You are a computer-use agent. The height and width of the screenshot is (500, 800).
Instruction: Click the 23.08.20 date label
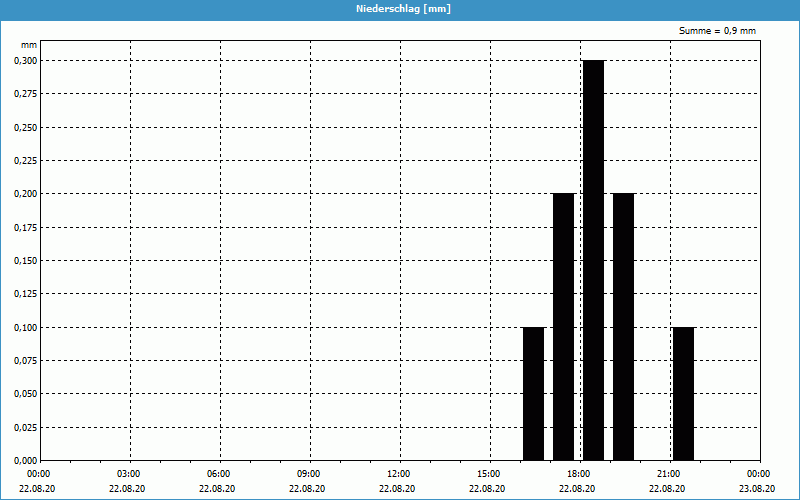[x=757, y=489]
